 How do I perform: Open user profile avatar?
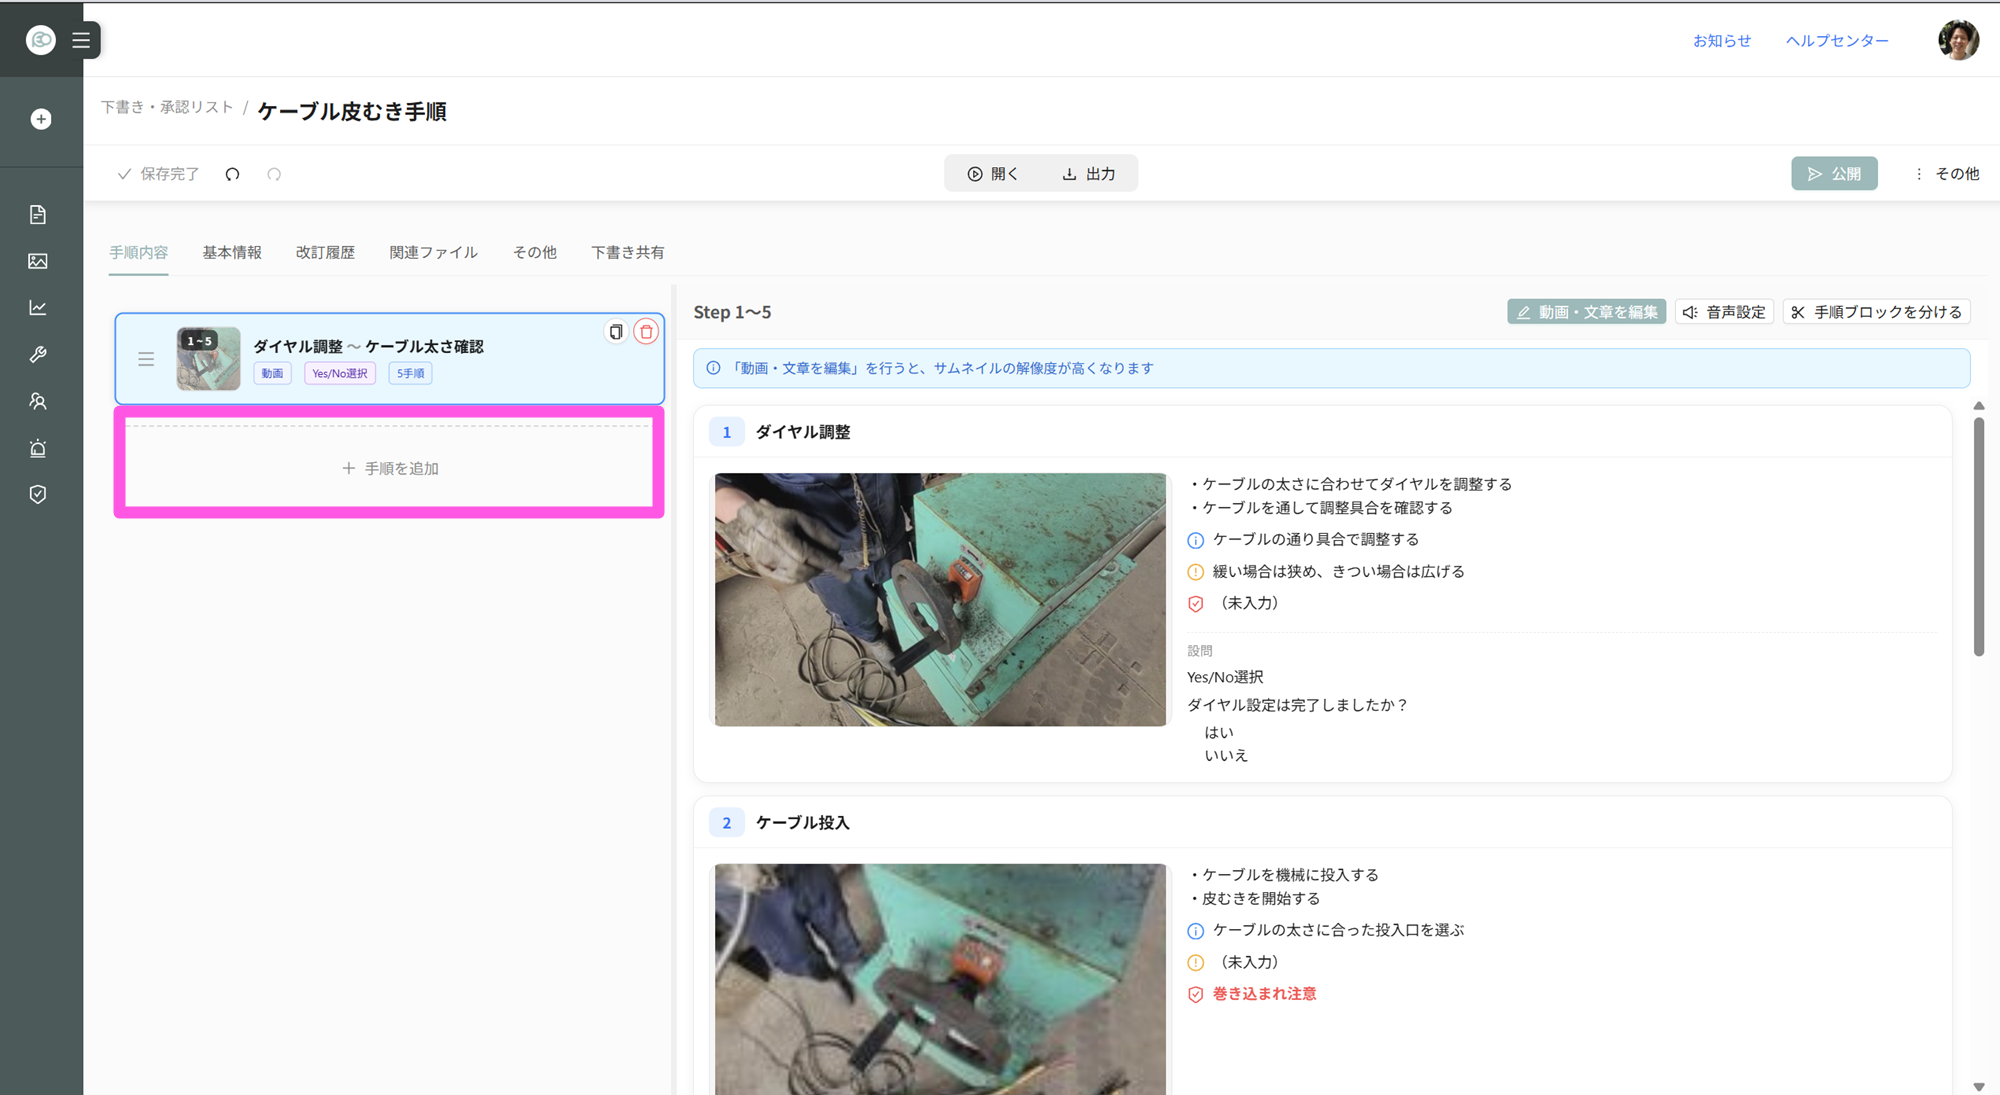tap(1958, 40)
